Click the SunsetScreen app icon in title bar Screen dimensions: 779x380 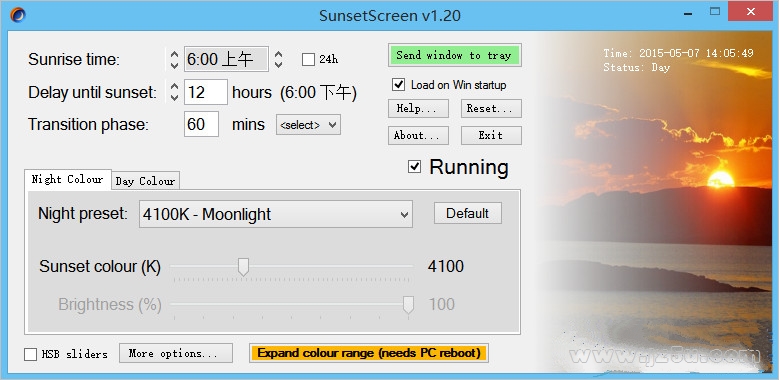(x=17, y=15)
